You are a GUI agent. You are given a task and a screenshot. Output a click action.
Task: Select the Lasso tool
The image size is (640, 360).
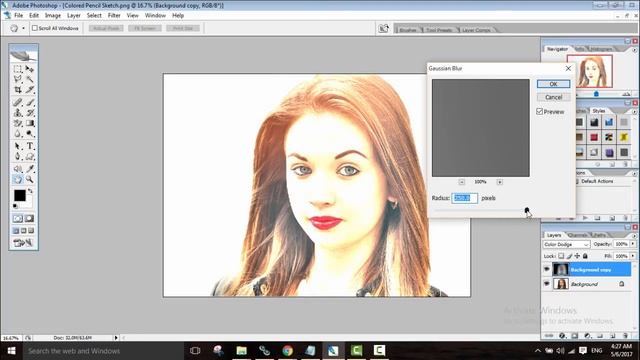click(x=18, y=79)
